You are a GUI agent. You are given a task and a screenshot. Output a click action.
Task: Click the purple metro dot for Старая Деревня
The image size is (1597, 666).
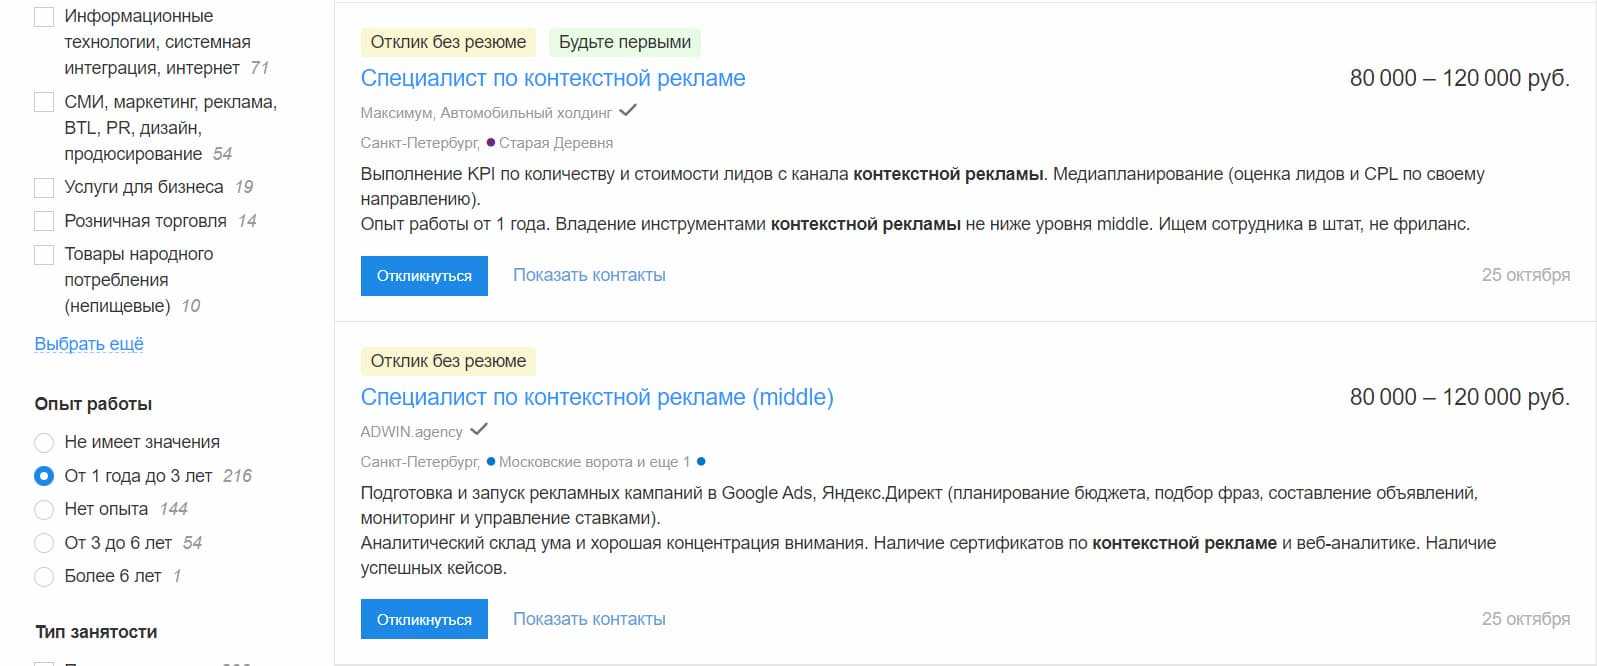tap(491, 143)
